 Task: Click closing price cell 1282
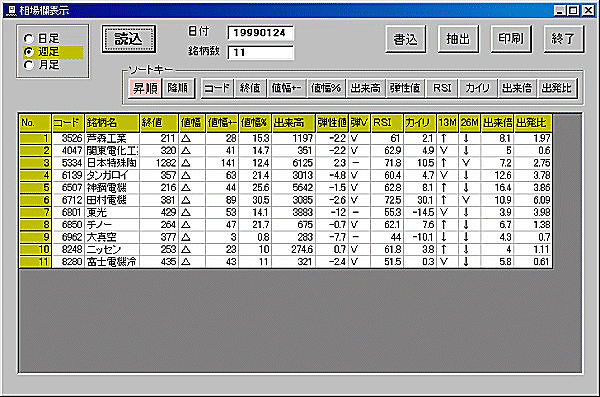click(159, 163)
